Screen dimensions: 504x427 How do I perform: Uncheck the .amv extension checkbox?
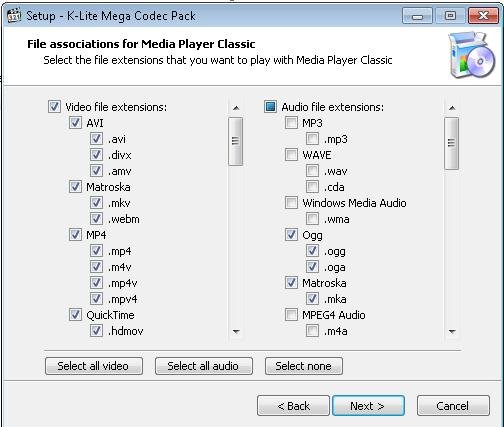tap(96, 171)
